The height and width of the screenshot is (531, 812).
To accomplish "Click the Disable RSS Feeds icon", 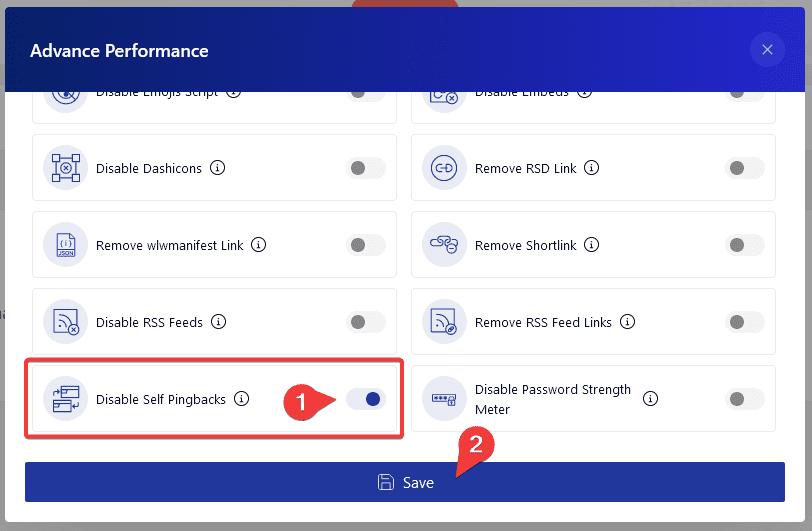I will coord(65,322).
